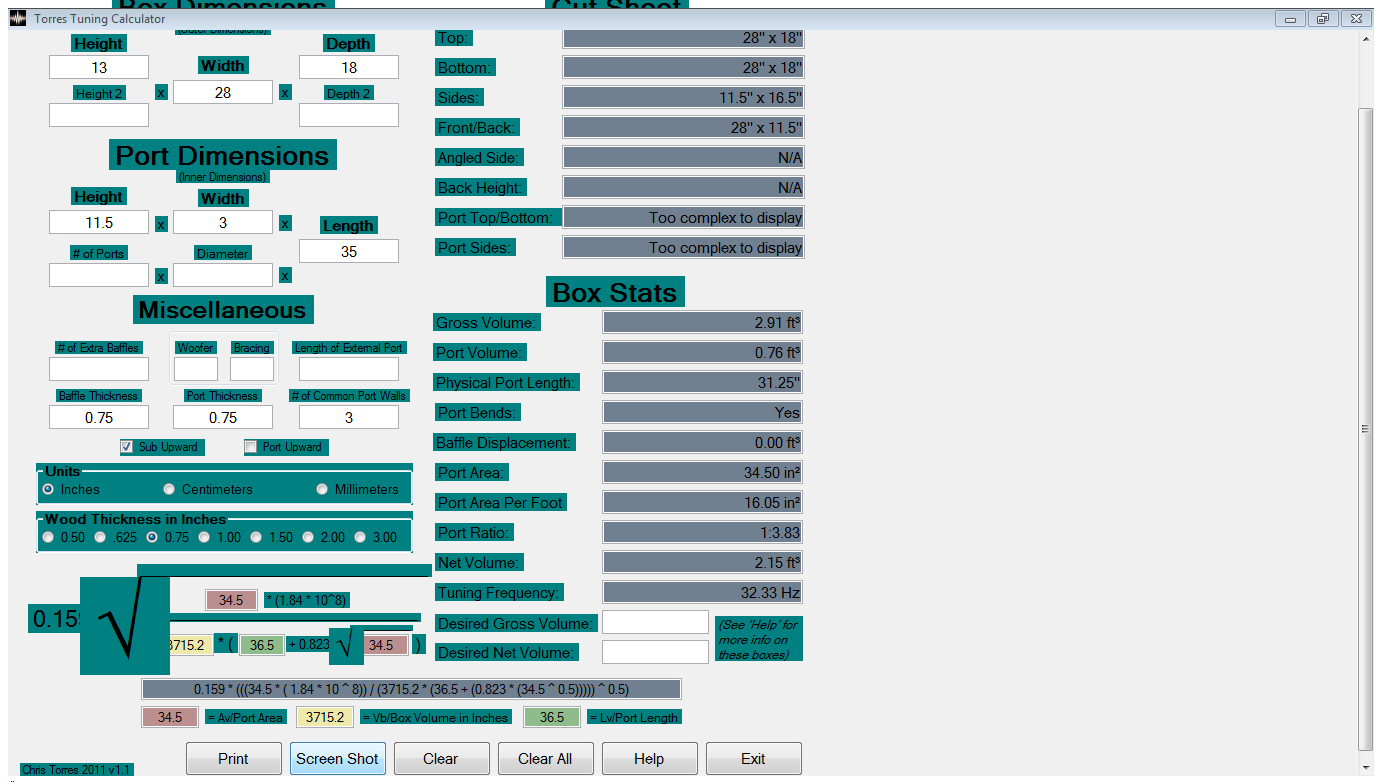Click the Net Volume value 2.15 ft³
The image size is (1382, 784).
click(x=703, y=562)
